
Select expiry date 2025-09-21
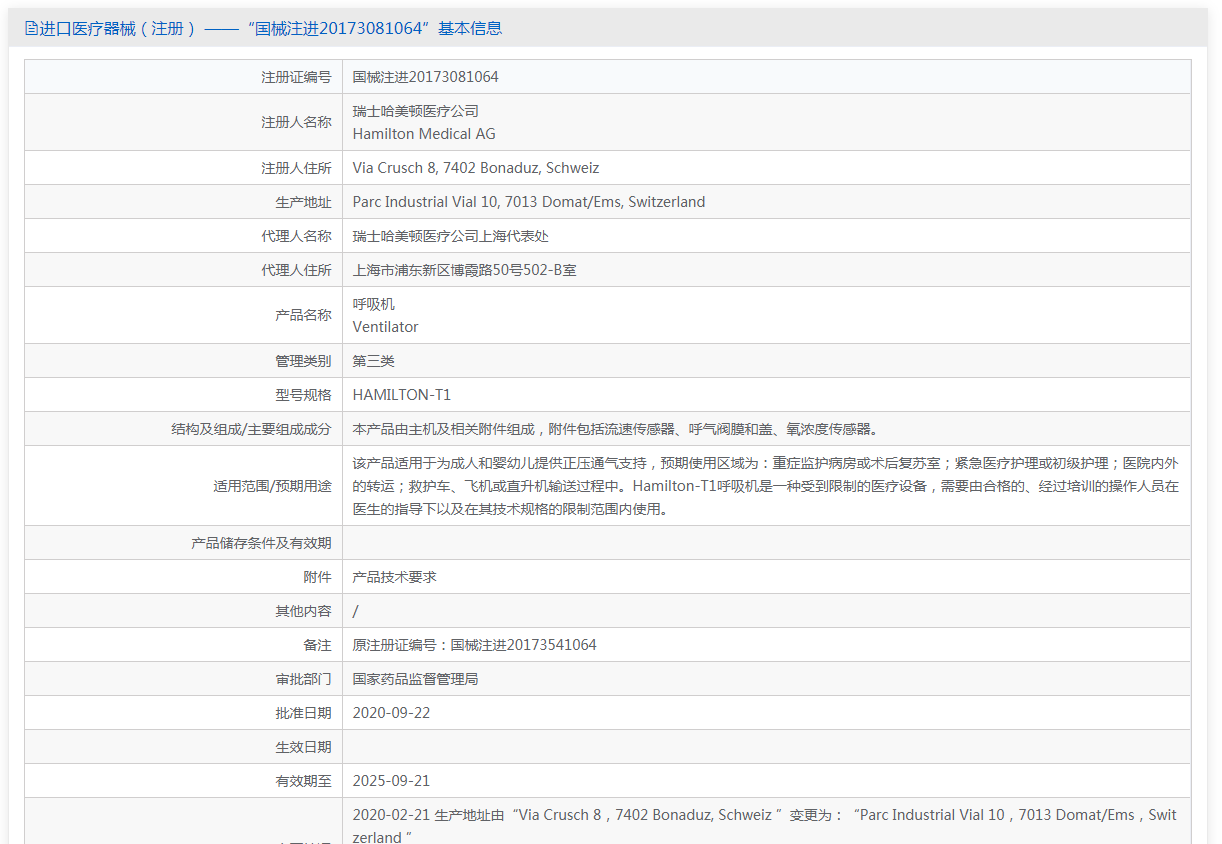[392, 781]
